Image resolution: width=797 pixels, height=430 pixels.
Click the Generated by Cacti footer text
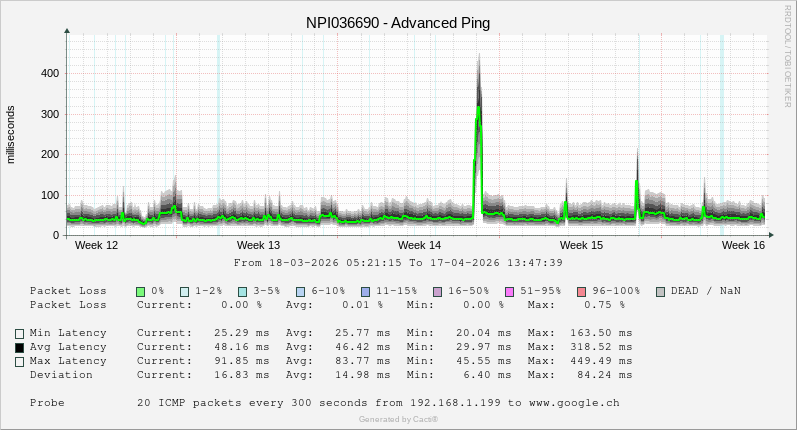click(x=398, y=420)
